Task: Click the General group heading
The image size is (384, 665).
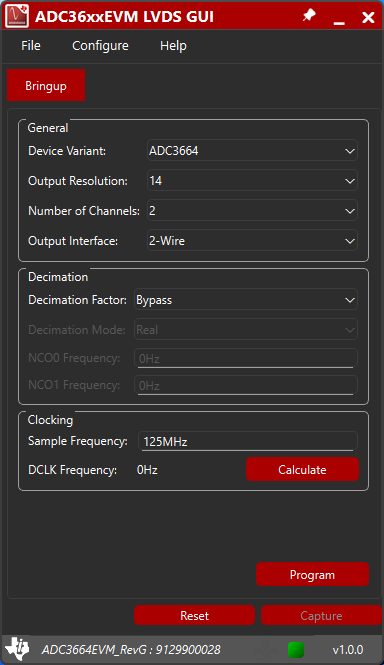Action: click(x=48, y=128)
